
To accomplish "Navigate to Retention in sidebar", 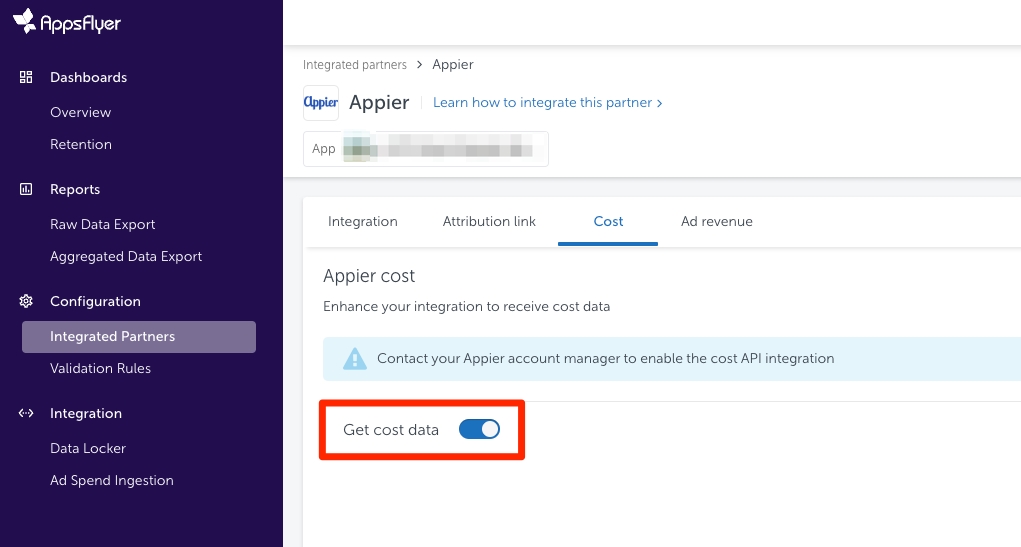I will 81,145.
